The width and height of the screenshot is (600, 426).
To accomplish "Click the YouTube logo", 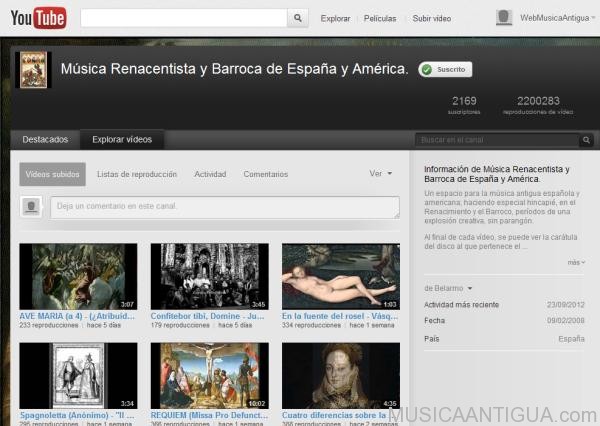I will pos(38,18).
